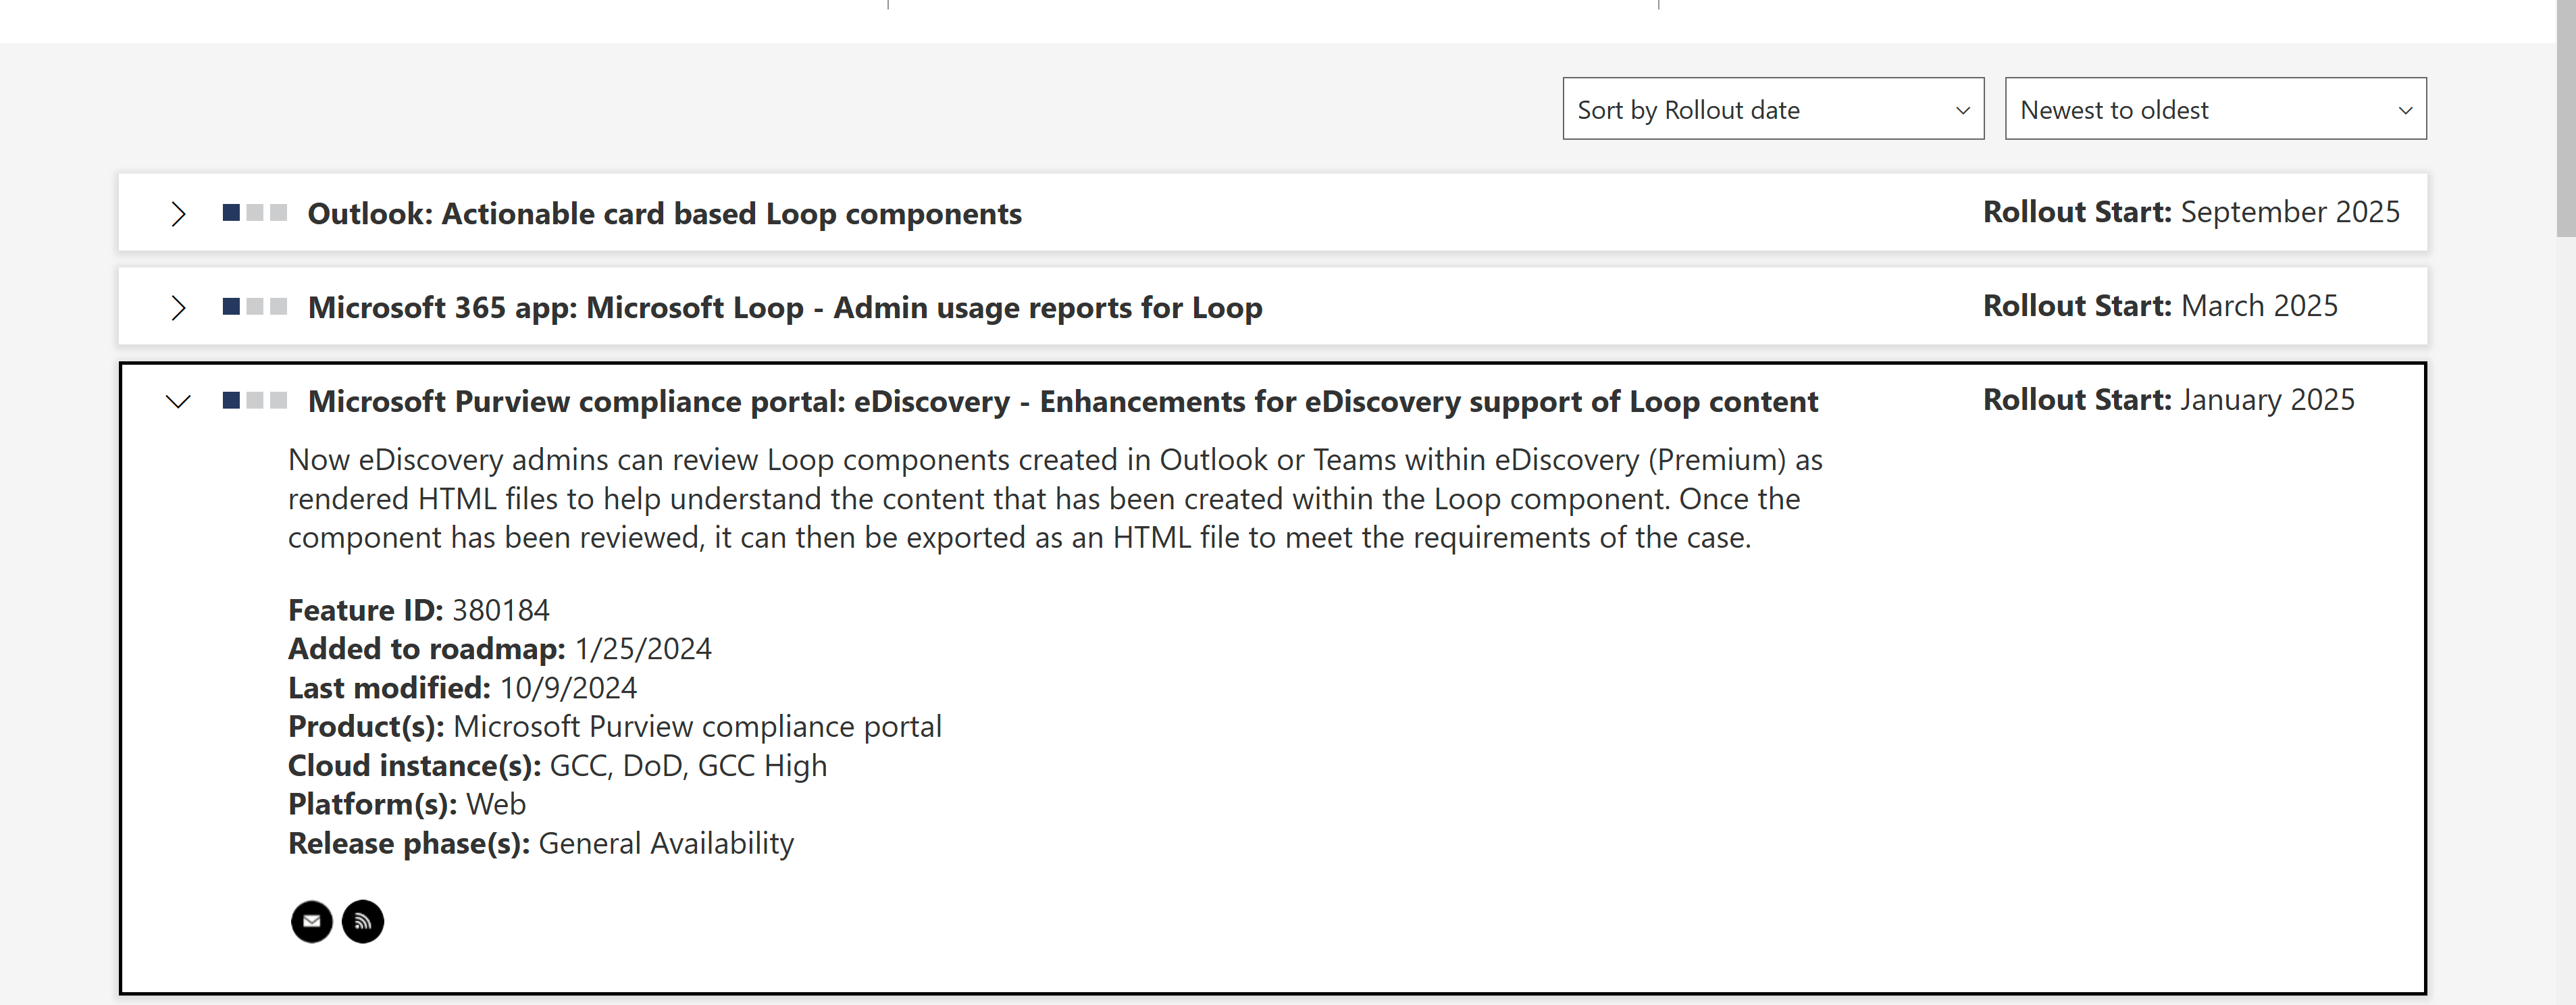The height and width of the screenshot is (1005, 2576).
Task: Click the email share icon
Action: pyautogui.click(x=312, y=921)
